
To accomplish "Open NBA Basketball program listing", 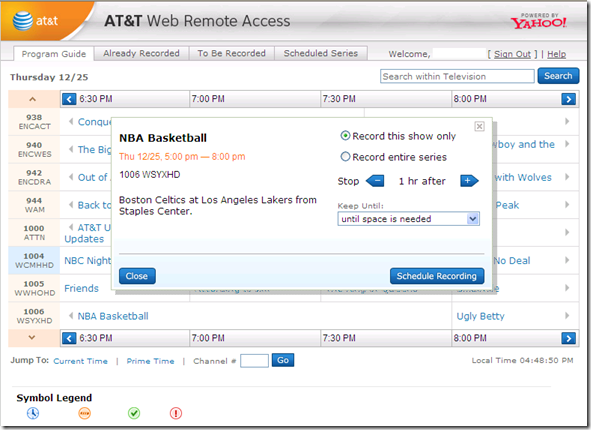I will tap(113, 316).
